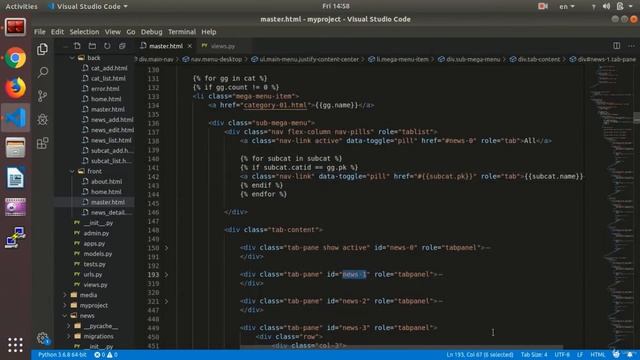Click Visual Studio Code dock icon

pos(16,118)
